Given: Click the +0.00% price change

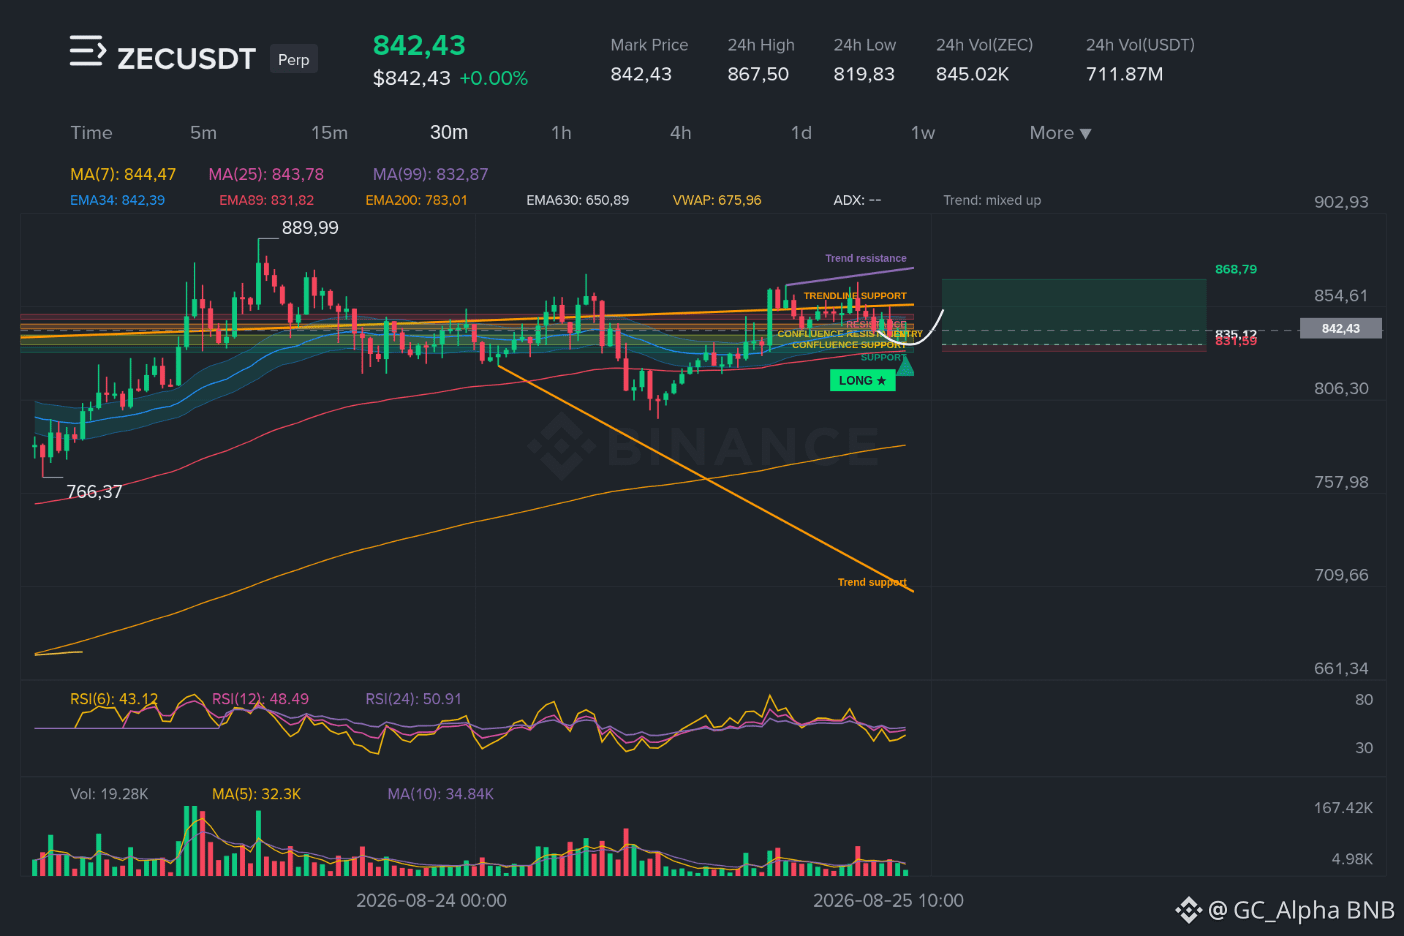Looking at the screenshot, I should 493,78.
